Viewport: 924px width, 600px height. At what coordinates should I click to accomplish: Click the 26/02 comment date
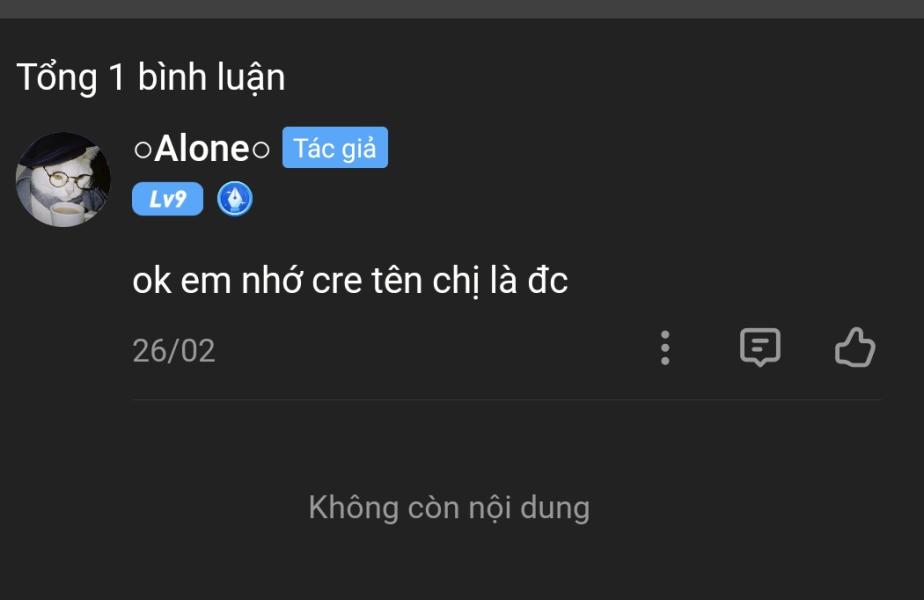[174, 351]
